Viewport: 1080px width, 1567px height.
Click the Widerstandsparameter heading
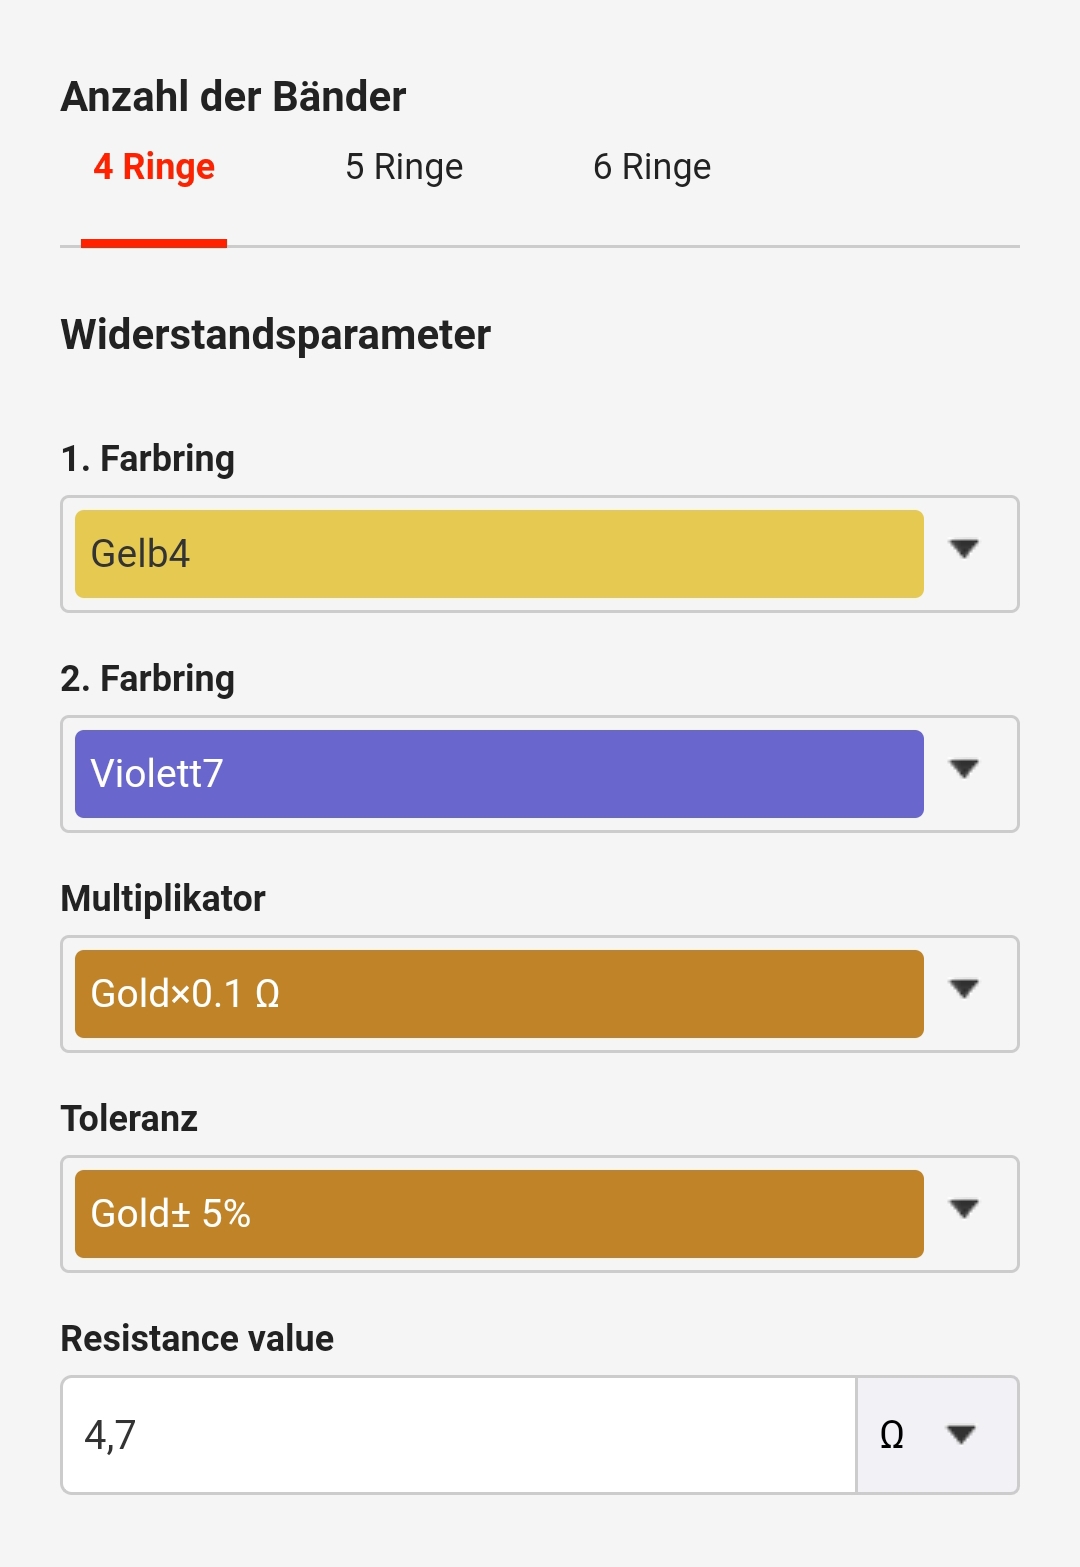point(276,335)
